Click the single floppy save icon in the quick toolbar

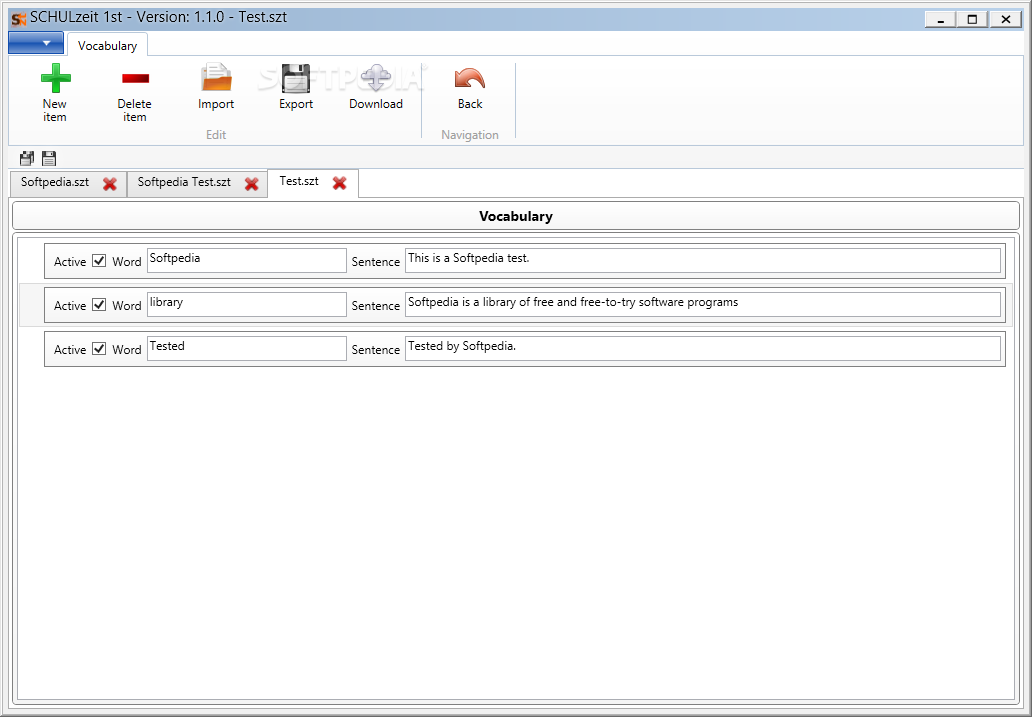[49, 158]
